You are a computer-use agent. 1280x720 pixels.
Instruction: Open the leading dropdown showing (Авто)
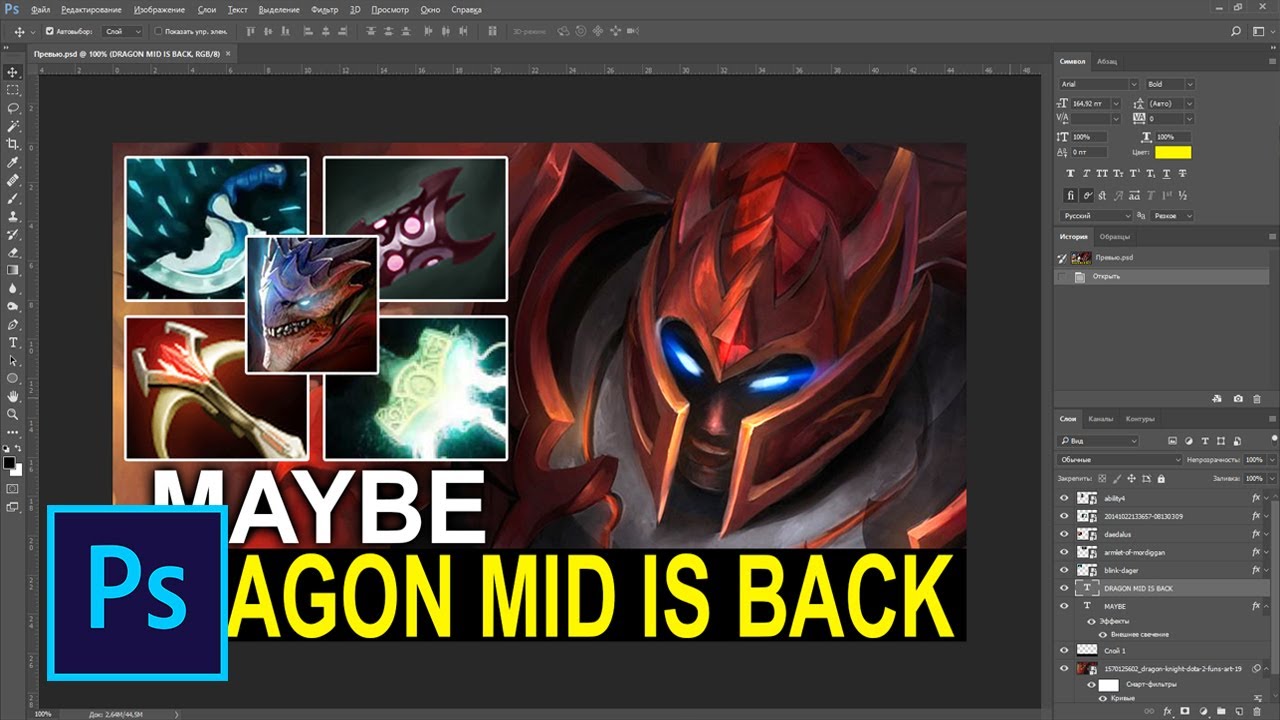click(x=1190, y=103)
